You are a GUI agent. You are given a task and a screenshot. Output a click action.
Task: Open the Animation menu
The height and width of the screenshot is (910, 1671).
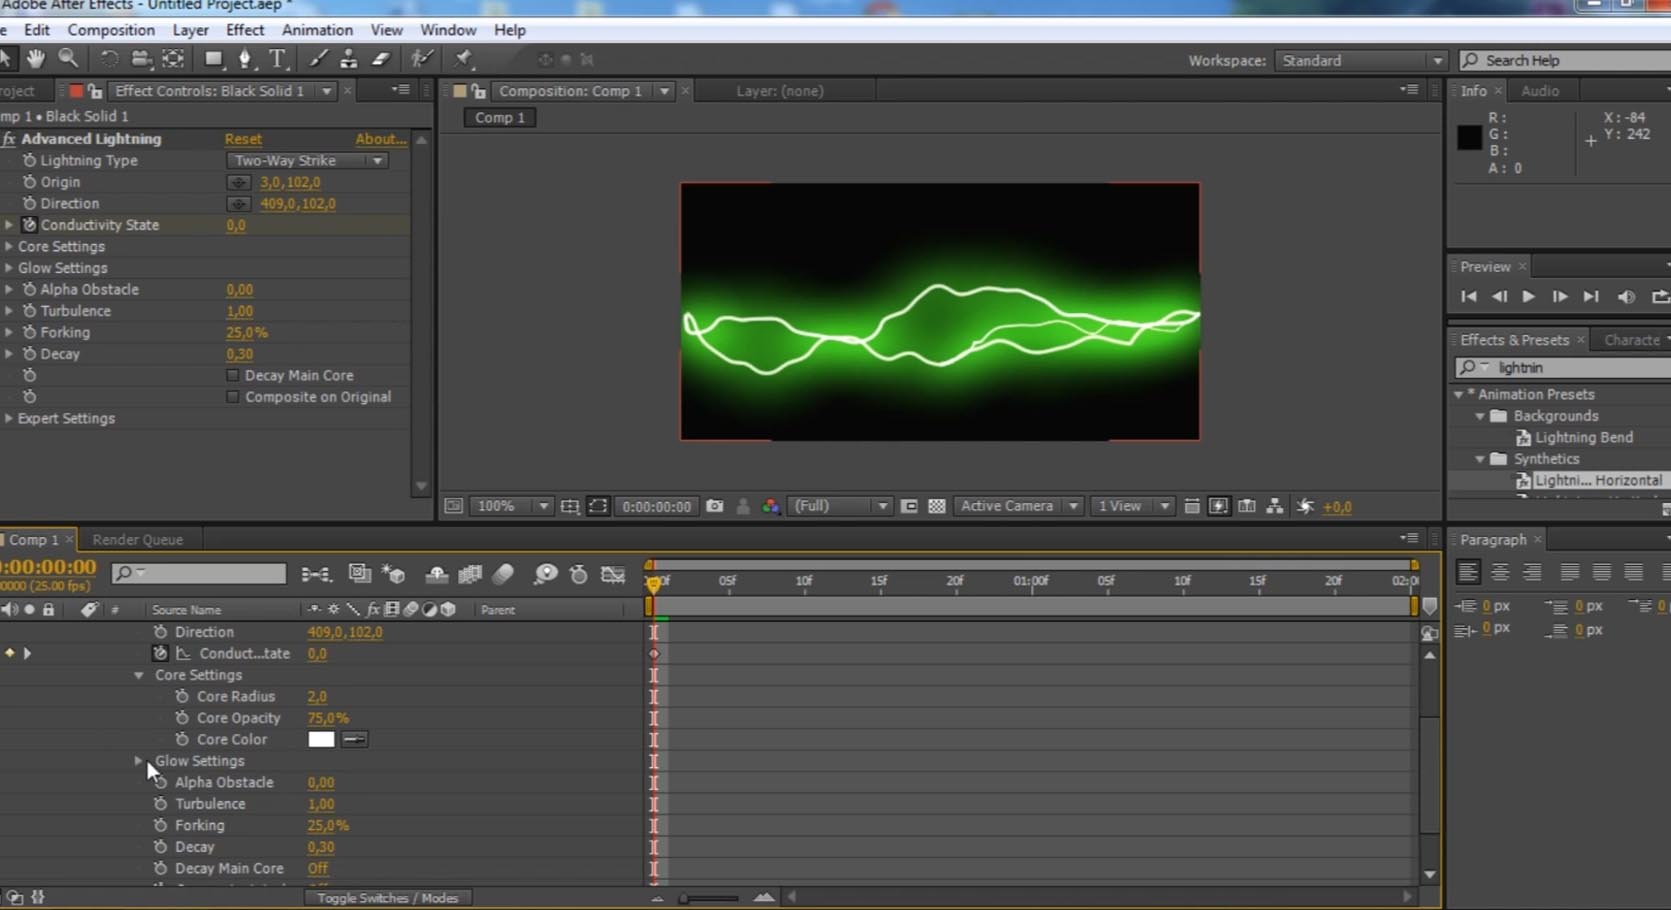pyautogui.click(x=317, y=30)
